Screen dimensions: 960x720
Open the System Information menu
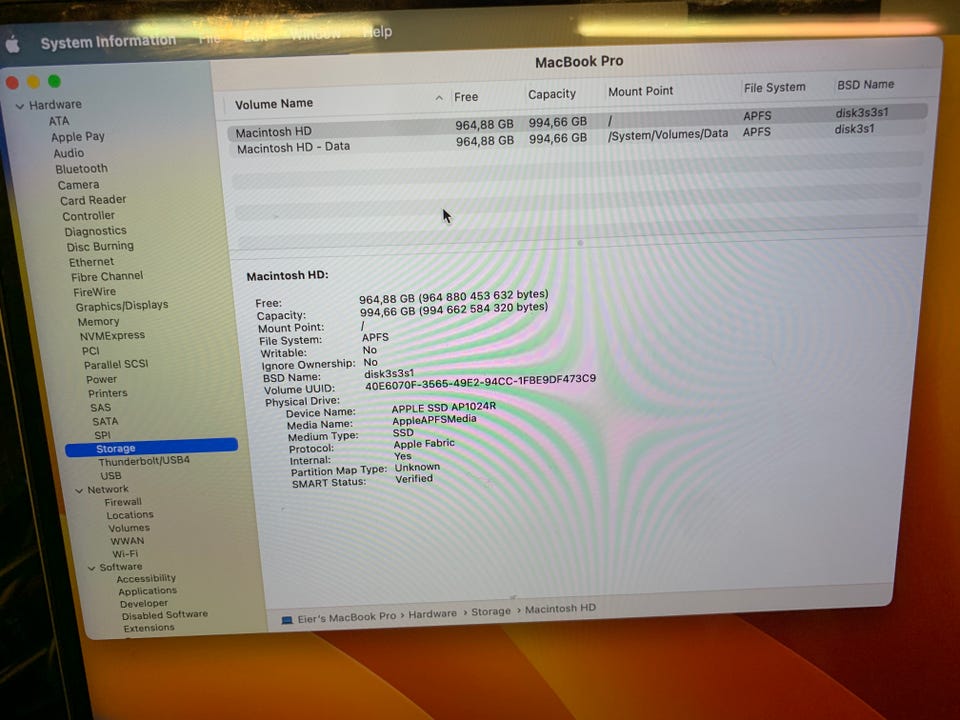(108, 42)
